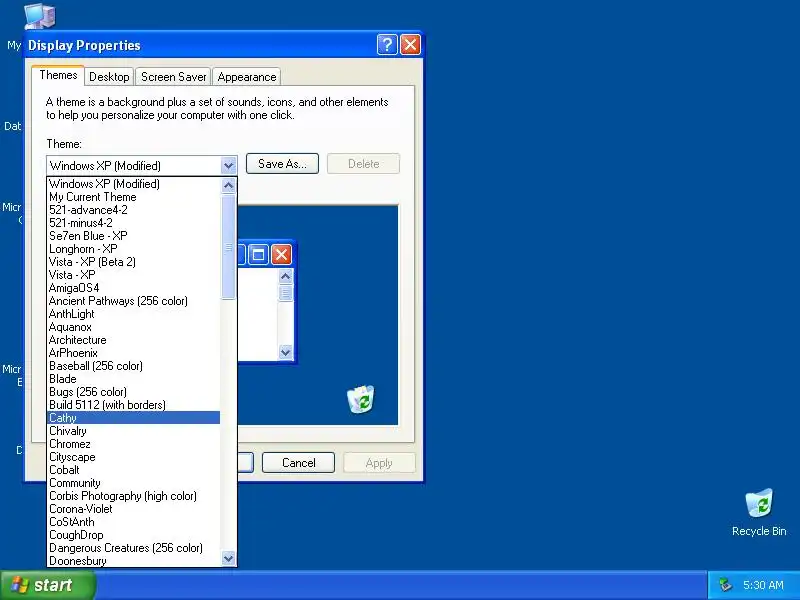Pick the 521-advance4-2 theme
The height and width of the screenshot is (600, 800).
click(134, 210)
